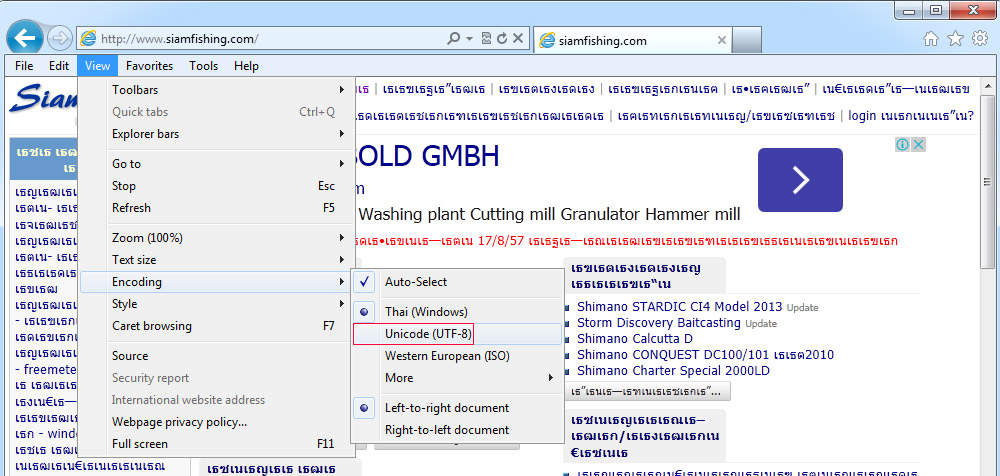Open Shimano STARDIC CI4 Model 2013 link
This screenshot has height=476, width=1000.
[679, 307]
